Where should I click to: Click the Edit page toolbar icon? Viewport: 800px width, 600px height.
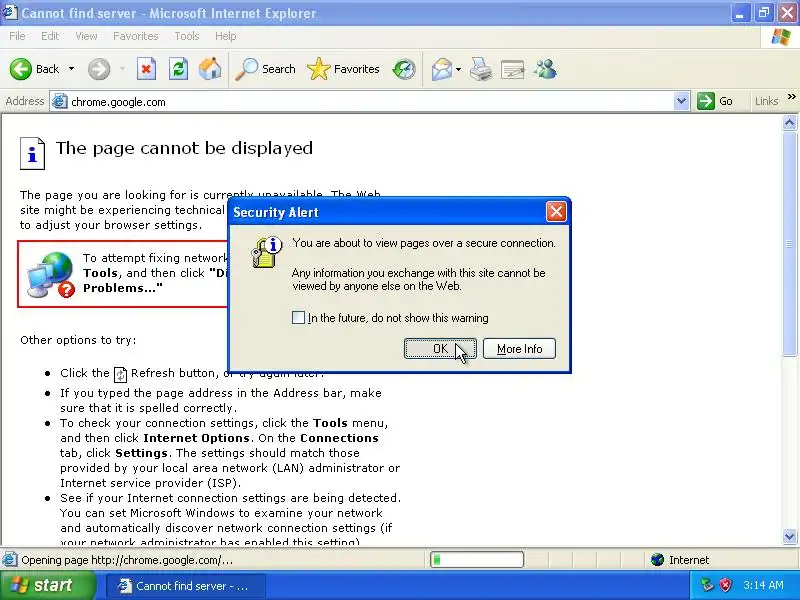tap(513, 69)
